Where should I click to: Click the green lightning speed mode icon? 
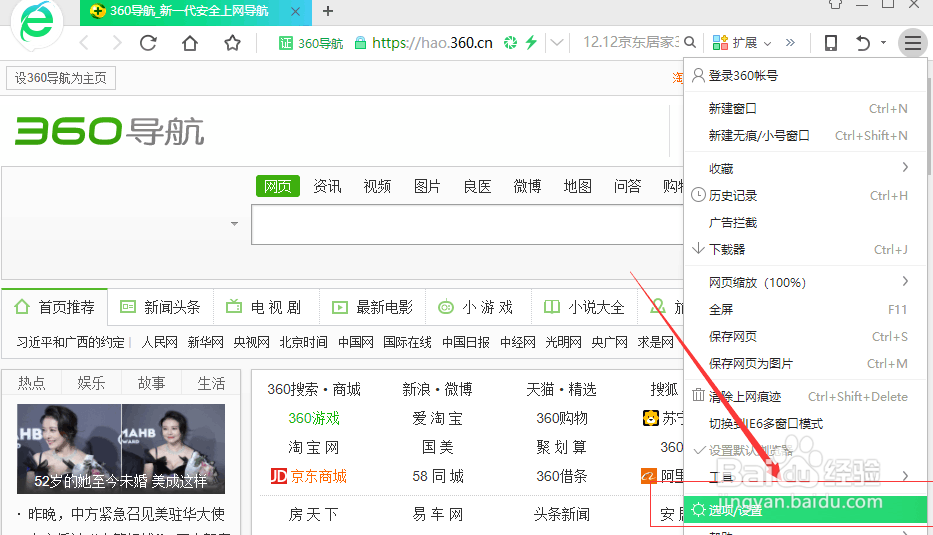pyautogui.click(x=531, y=42)
